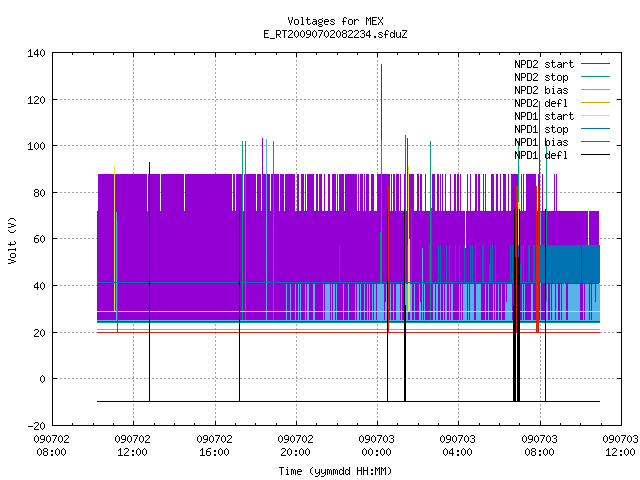
Task: Click the light blue NPD2 bias legend line
Action: (x=595, y=90)
